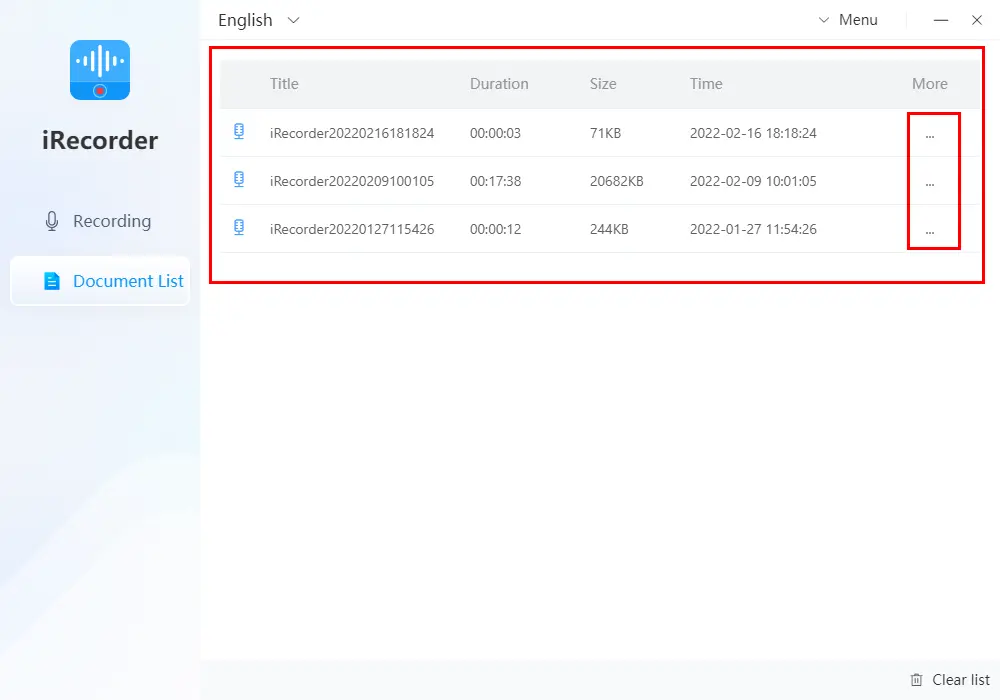
Task: Open More options for the 20682KB recording
Action: click(930, 182)
